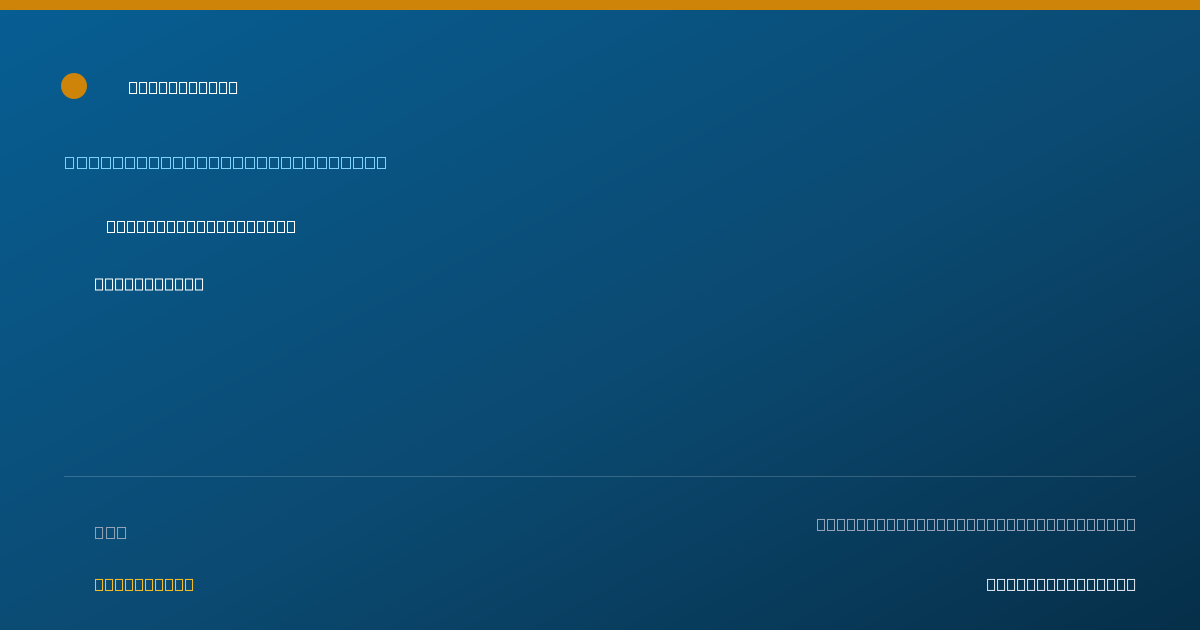This screenshot has height=630, width=1200.
Task: Activate the sky-blue colored heading
Action: [226, 162]
